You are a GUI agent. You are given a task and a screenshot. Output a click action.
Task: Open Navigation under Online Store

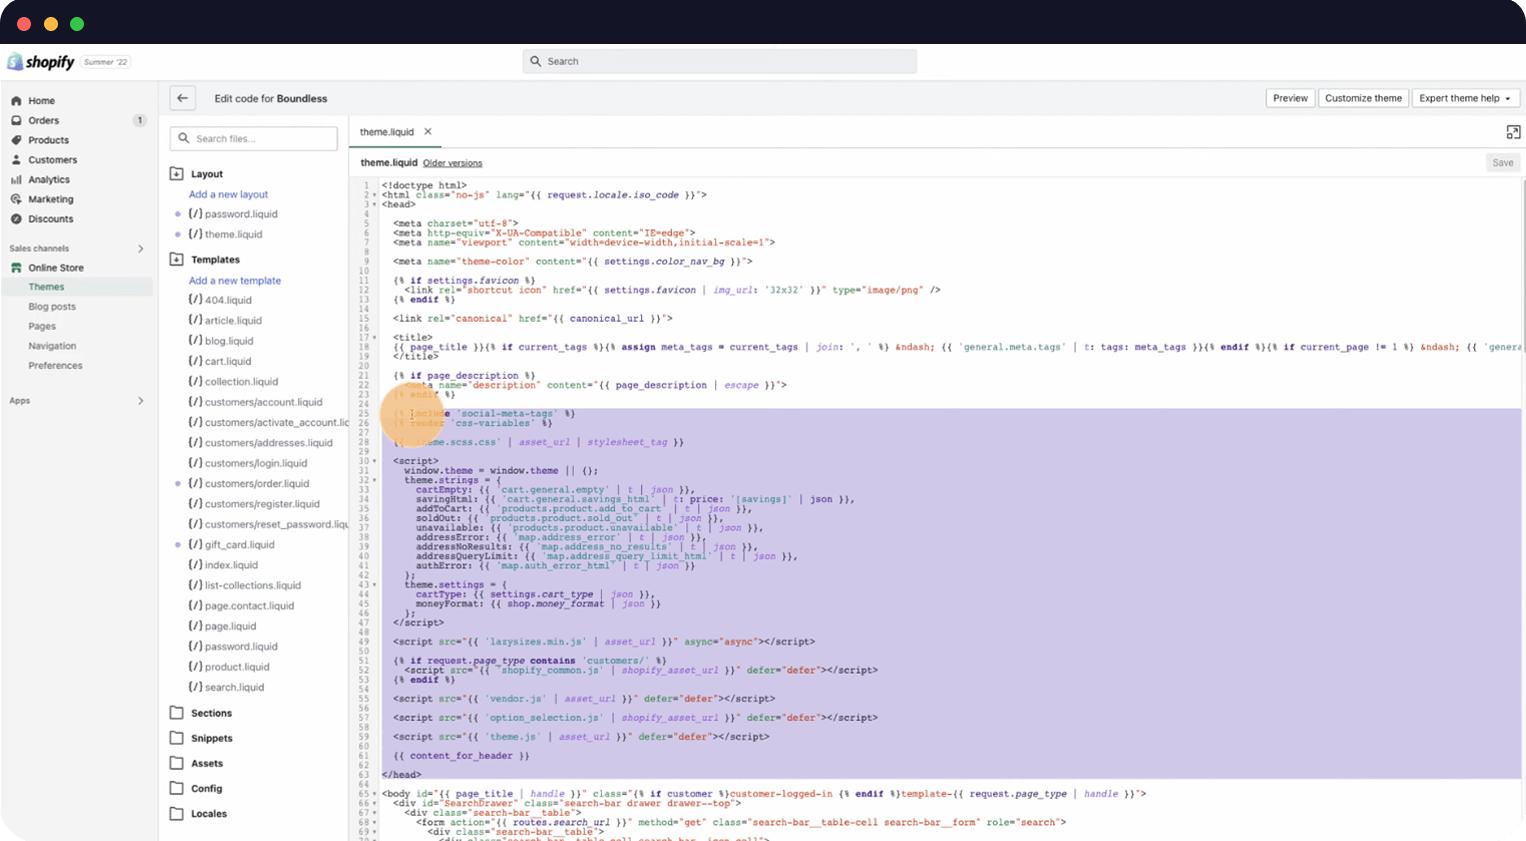(x=52, y=346)
